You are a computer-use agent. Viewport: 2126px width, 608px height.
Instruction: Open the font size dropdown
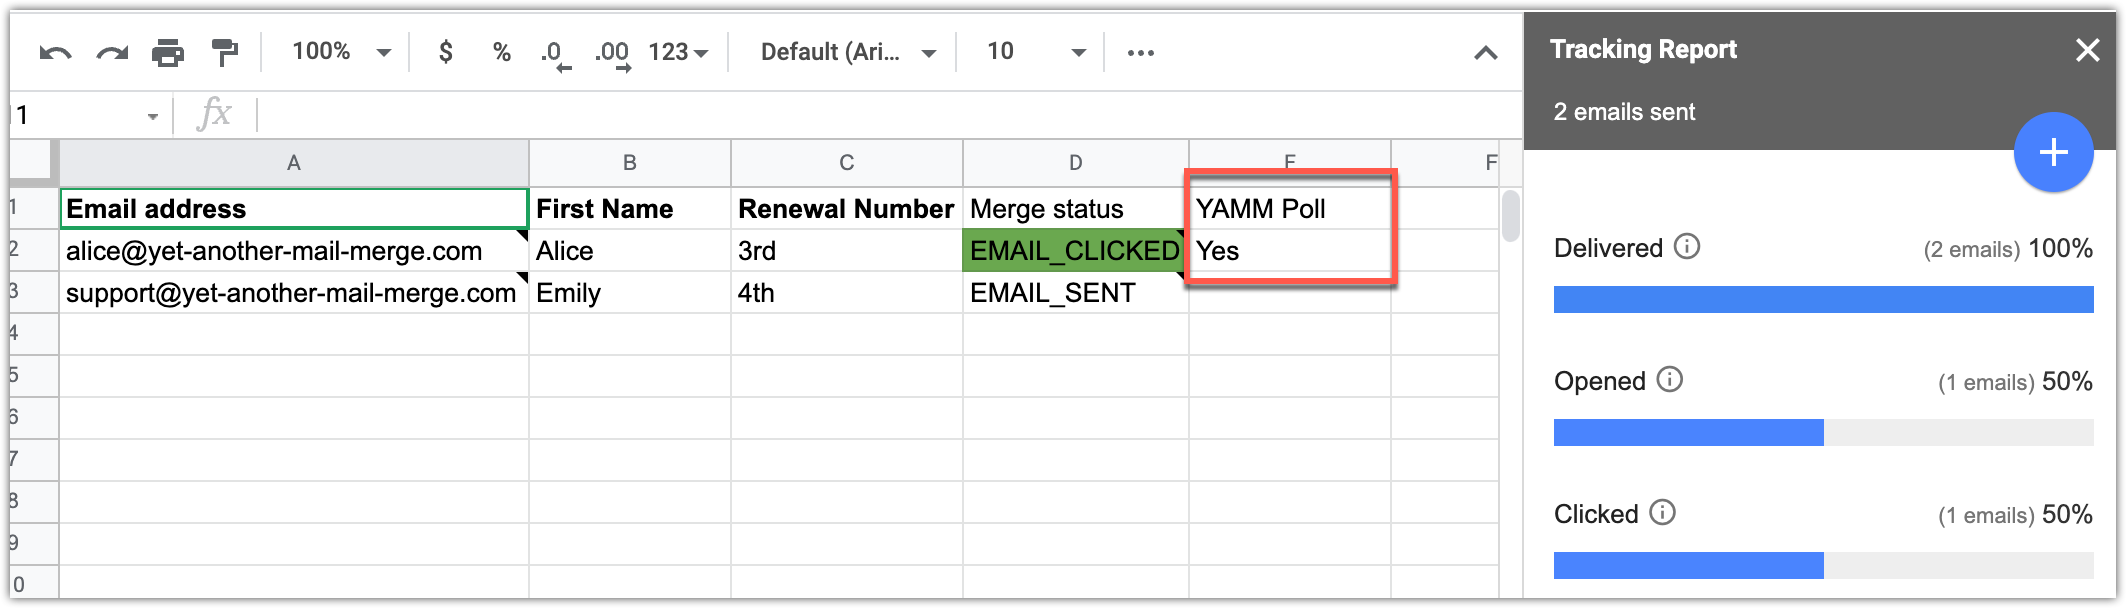[x=1030, y=50]
